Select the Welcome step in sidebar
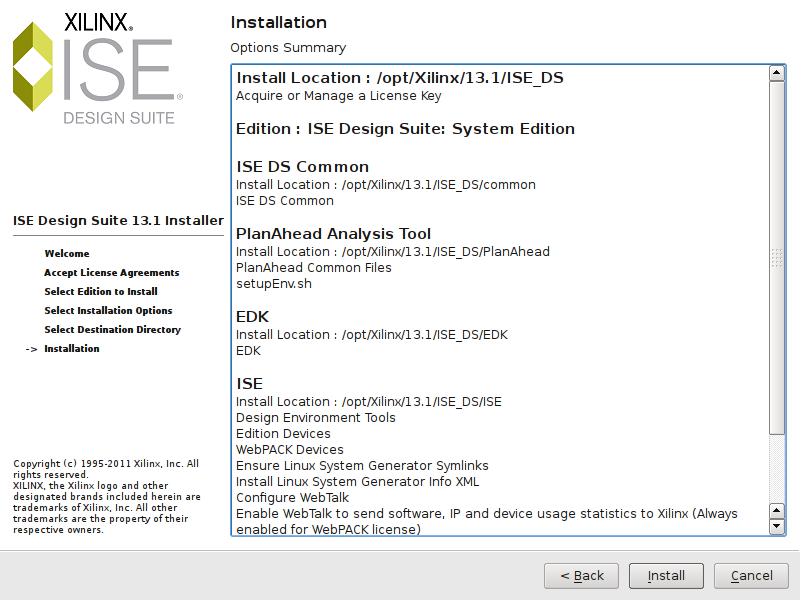This screenshot has width=800, height=600. (x=67, y=254)
